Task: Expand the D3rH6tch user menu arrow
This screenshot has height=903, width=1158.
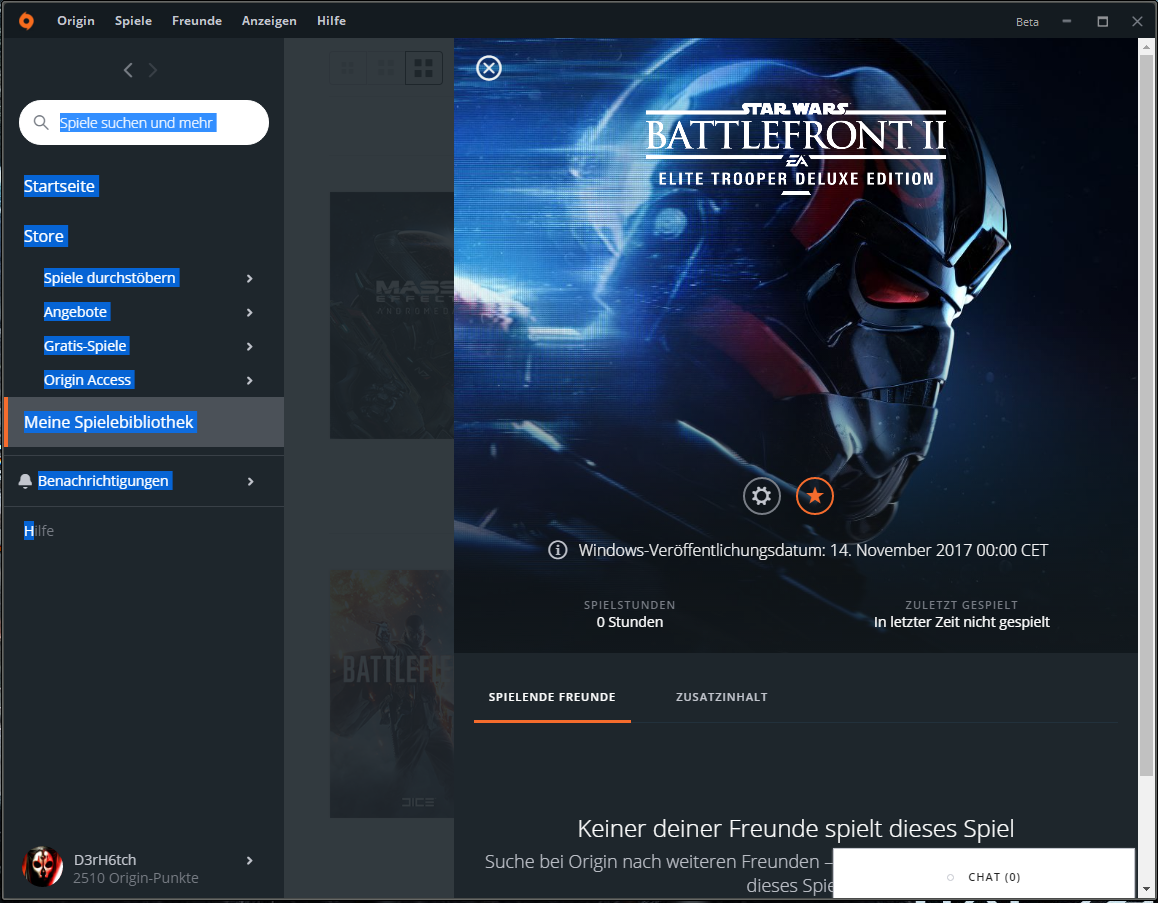Action: (x=250, y=860)
